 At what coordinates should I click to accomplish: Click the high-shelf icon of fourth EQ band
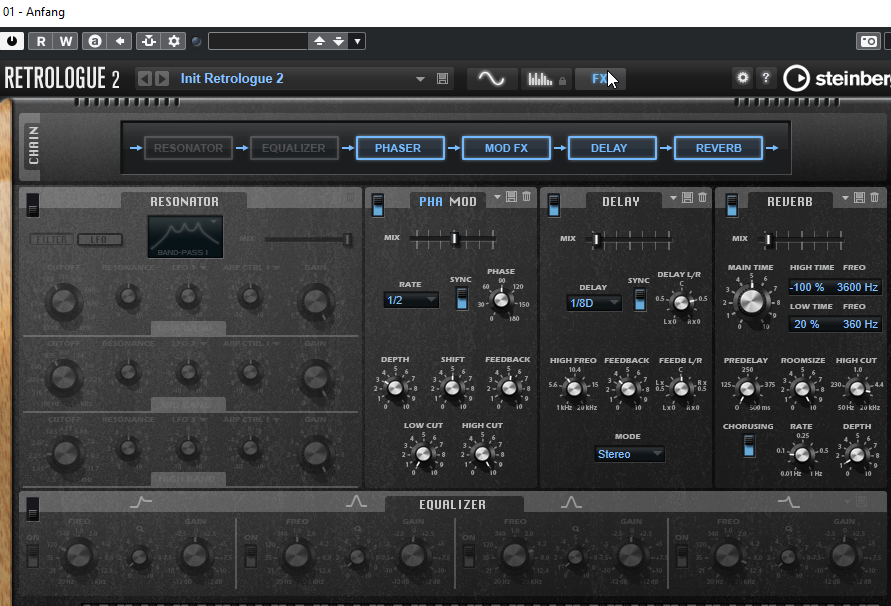[x=788, y=502]
